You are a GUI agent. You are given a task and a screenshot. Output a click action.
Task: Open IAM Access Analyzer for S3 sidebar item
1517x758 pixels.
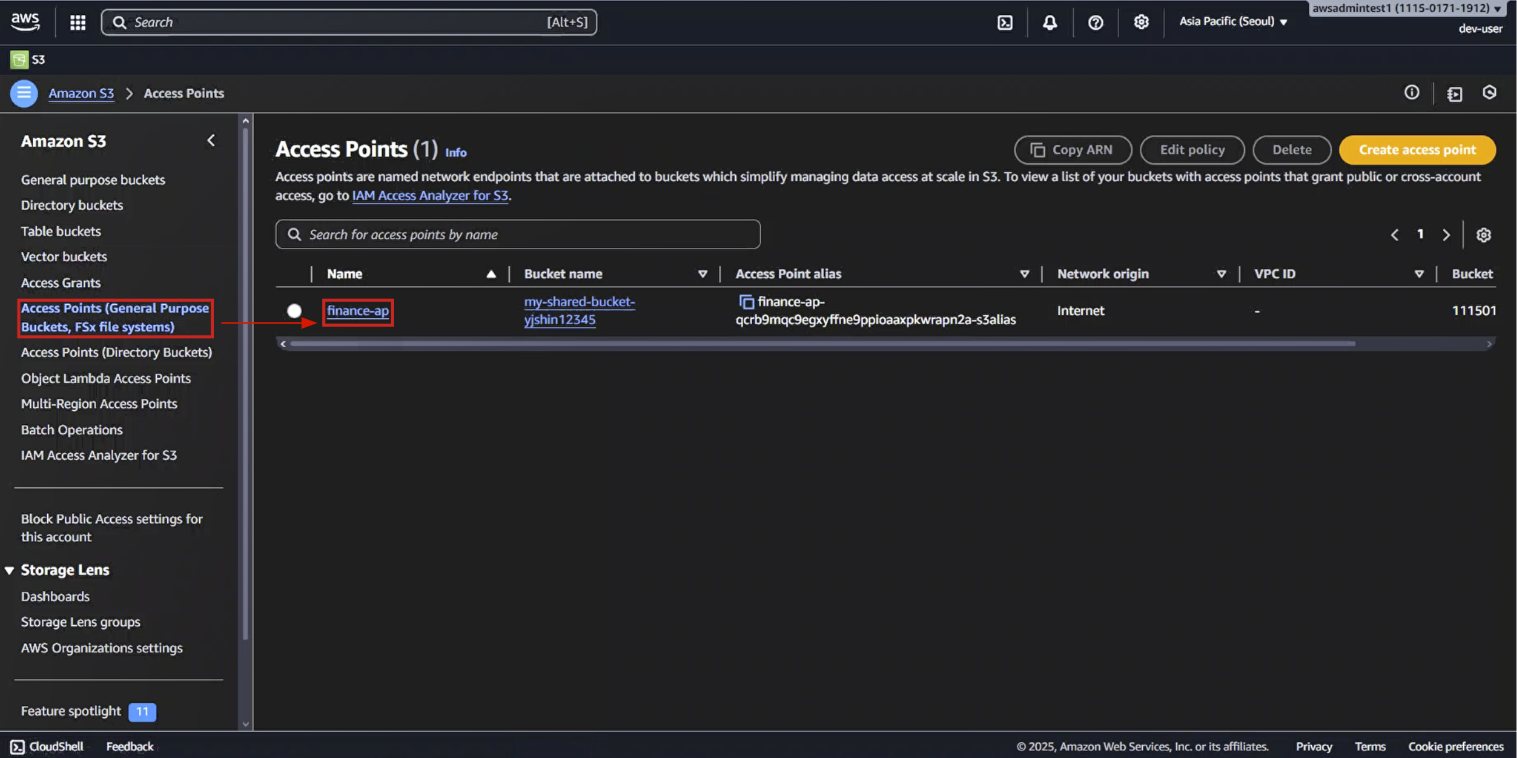[99, 455]
